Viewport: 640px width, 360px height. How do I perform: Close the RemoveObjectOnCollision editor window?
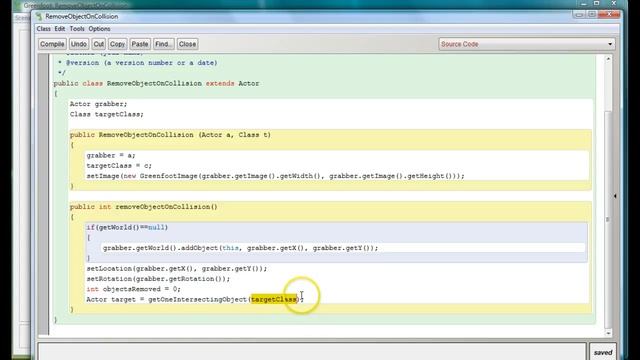pos(609,14)
